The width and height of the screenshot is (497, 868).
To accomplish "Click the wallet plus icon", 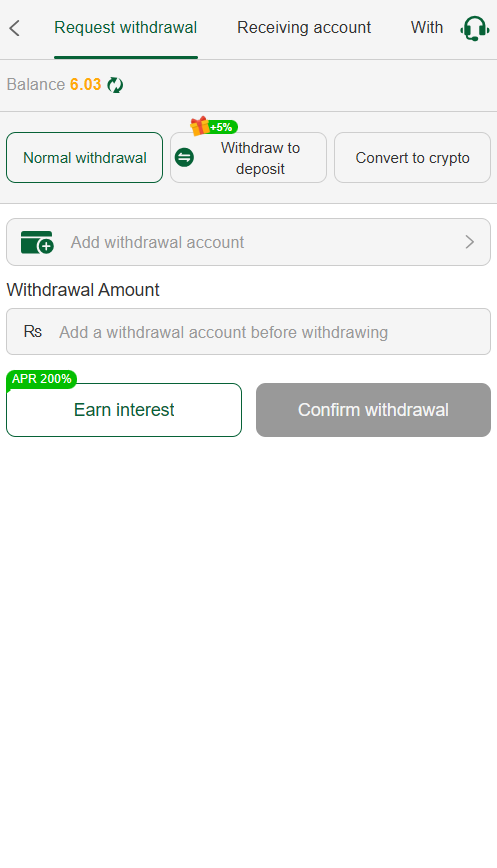I will pos(37,242).
